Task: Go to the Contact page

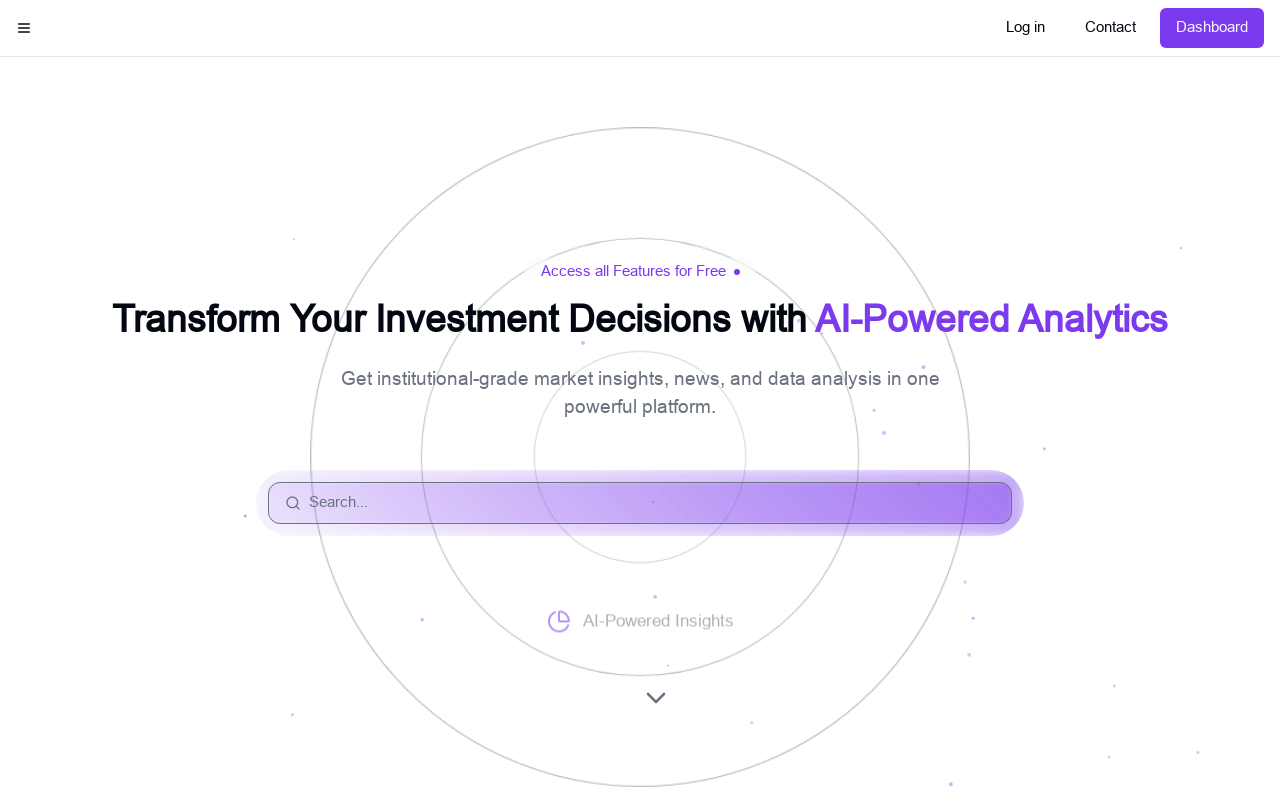Action: pos(1110,28)
